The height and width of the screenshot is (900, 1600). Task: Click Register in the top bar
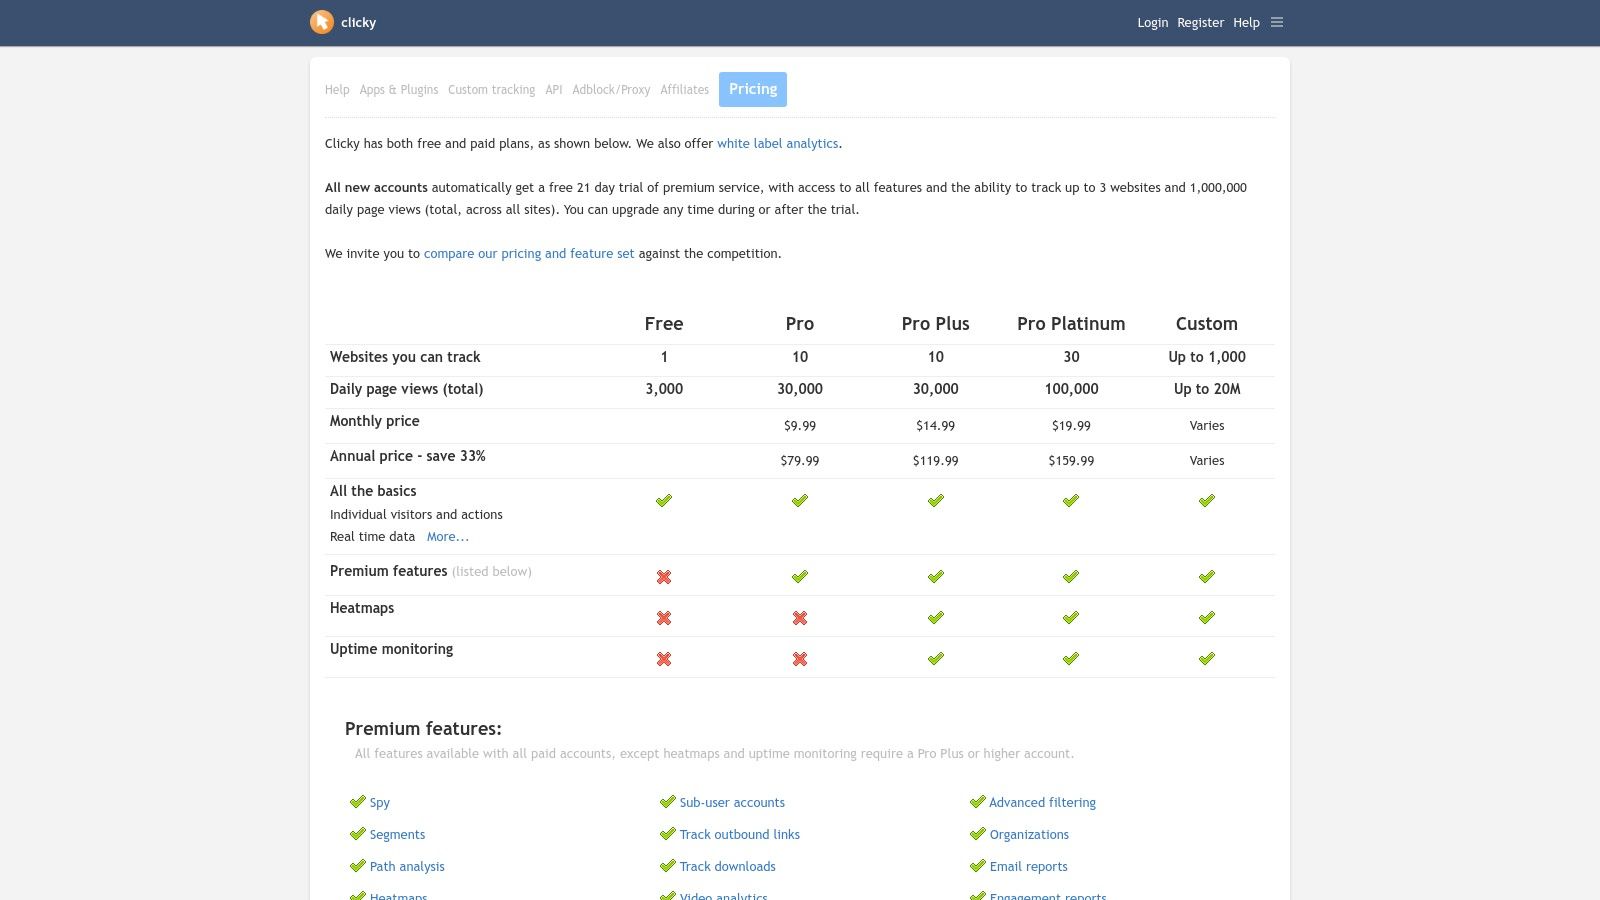[1200, 23]
